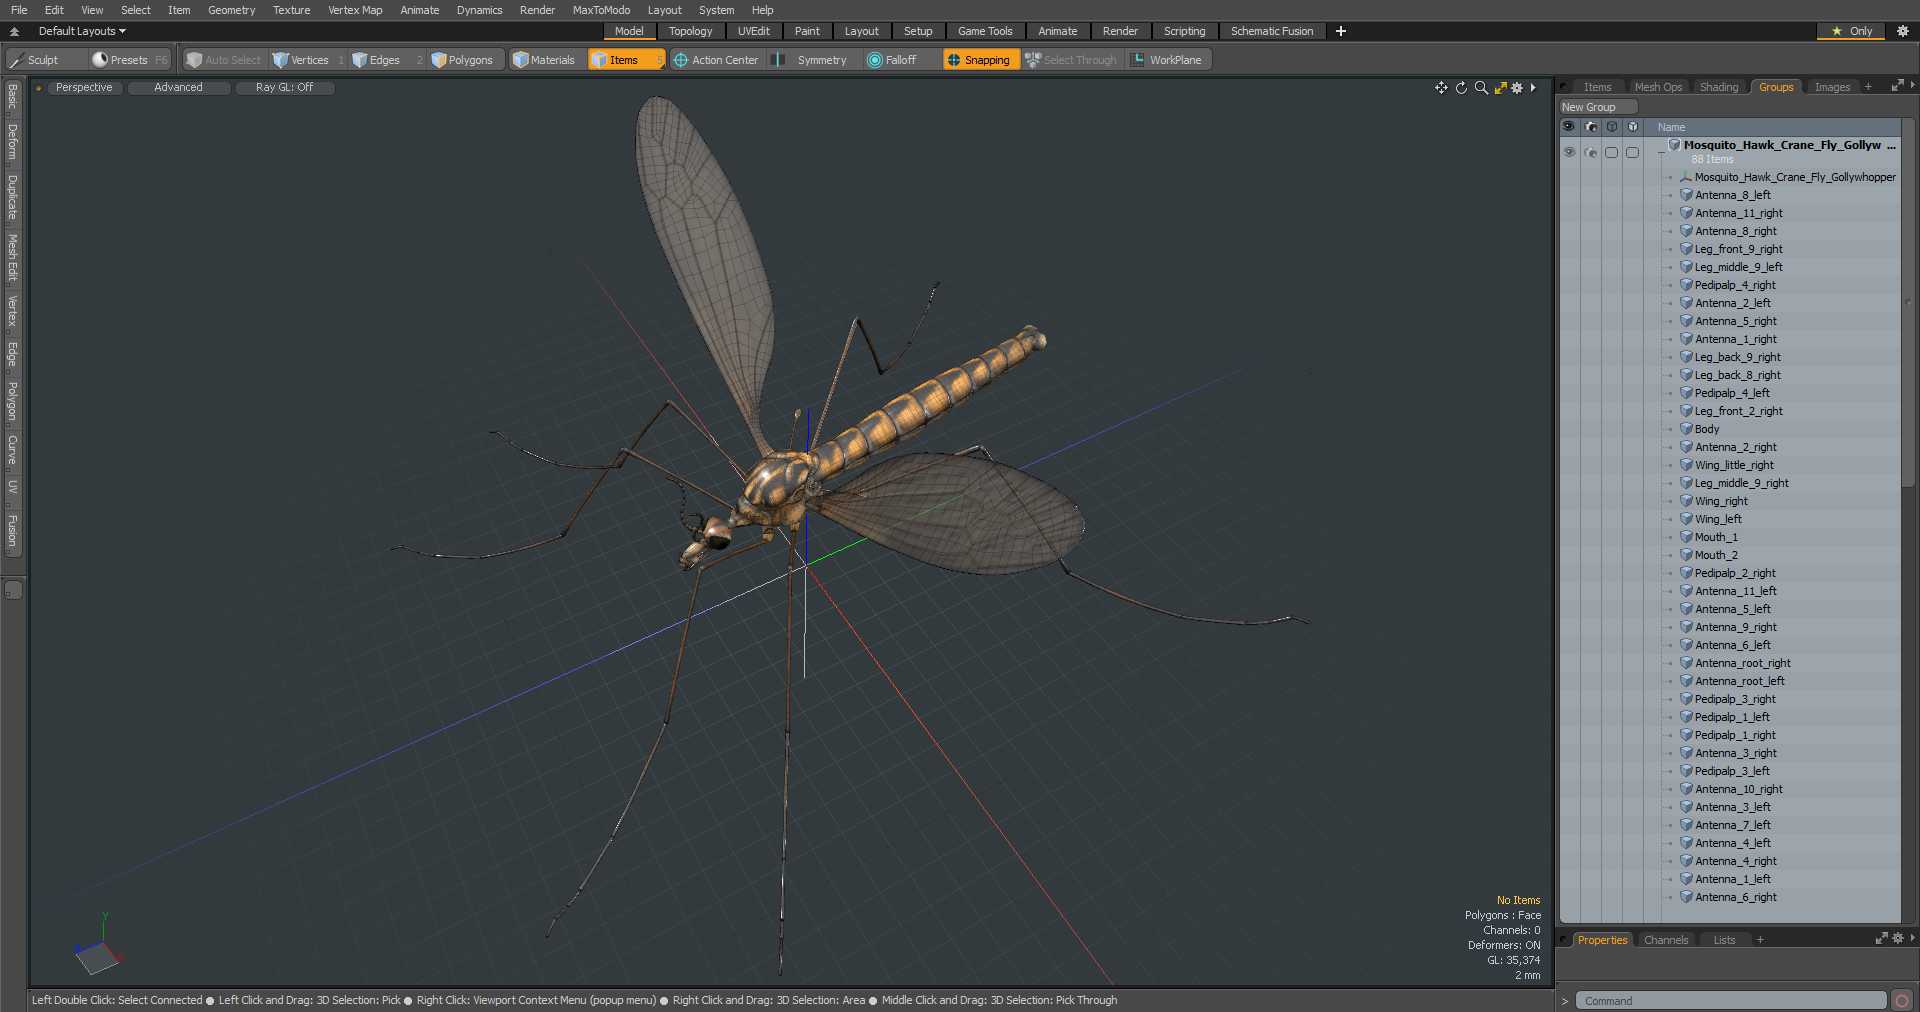Click the viewport rotate icon
The height and width of the screenshot is (1012, 1920).
1461,88
